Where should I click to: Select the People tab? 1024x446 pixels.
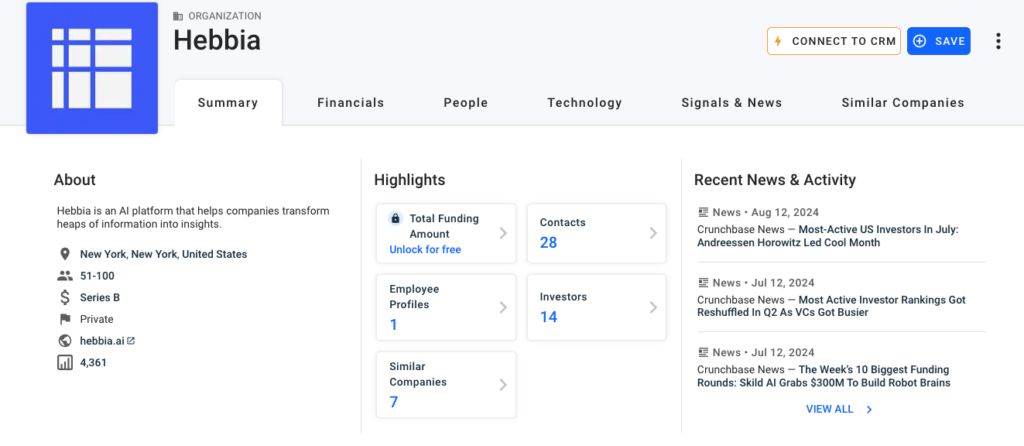pyautogui.click(x=466, y=102)
